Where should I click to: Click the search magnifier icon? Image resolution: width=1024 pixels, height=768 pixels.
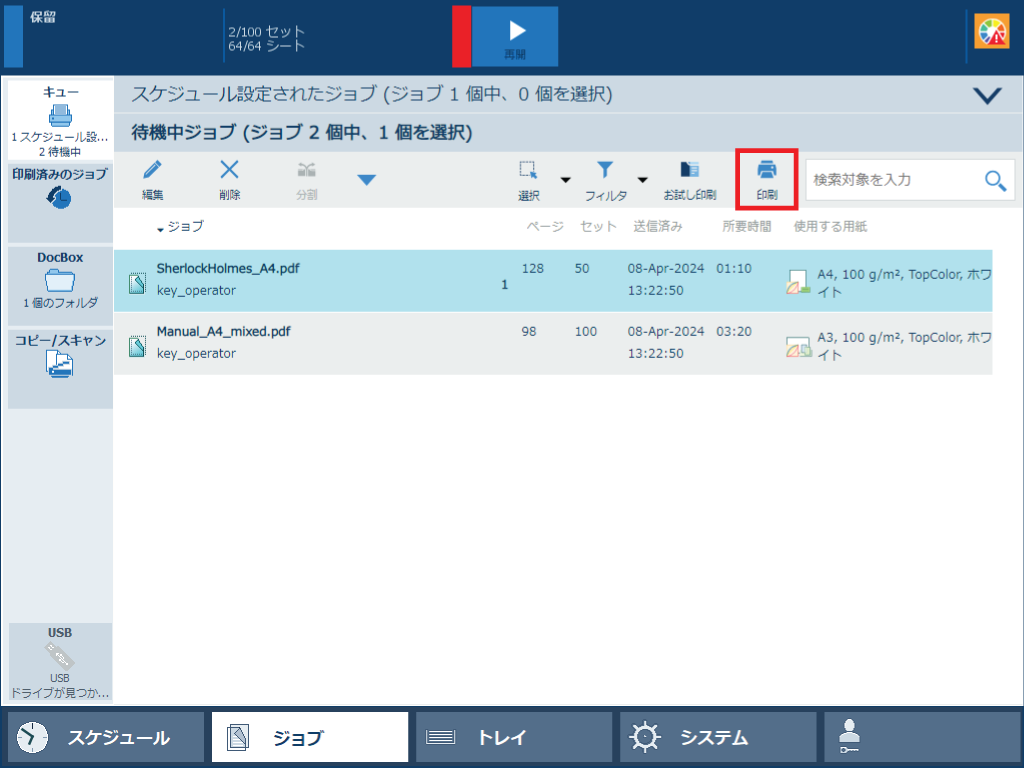pos(994,180)
